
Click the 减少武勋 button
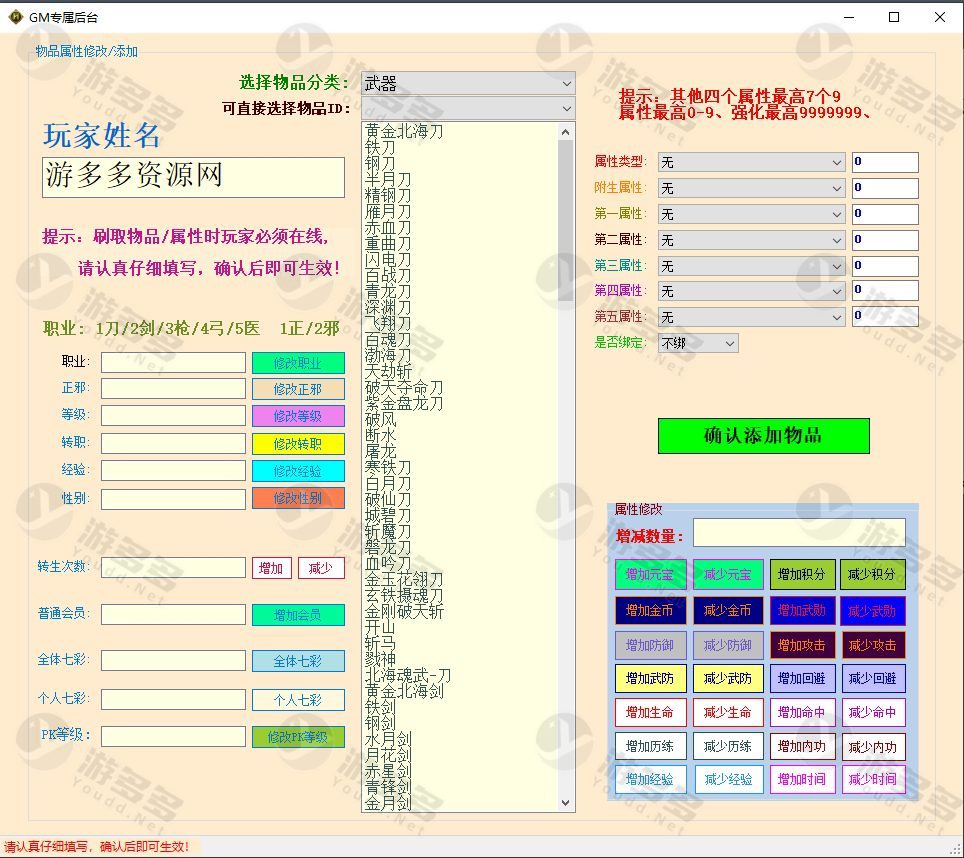tap(872, 610)
